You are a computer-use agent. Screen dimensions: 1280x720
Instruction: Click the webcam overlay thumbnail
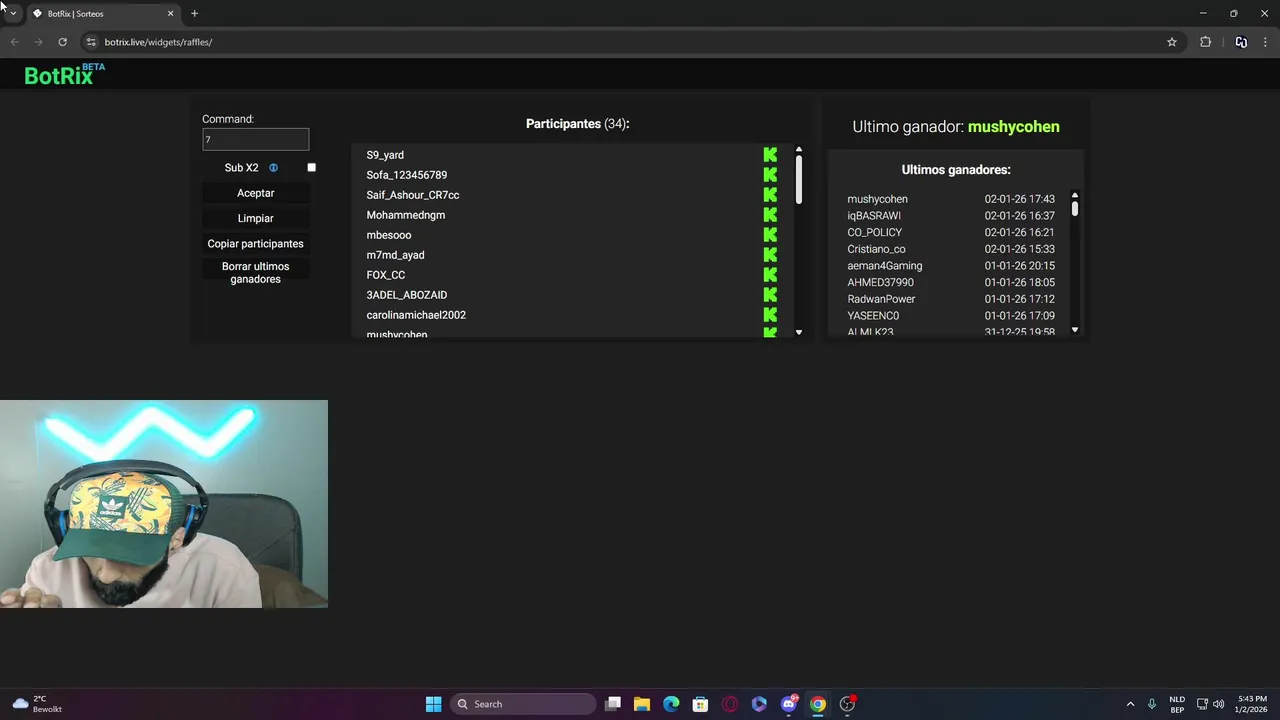pyautogui.click(x=164, y=504)
